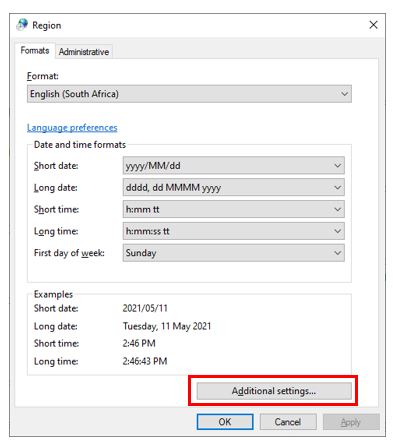The width and height of the screenshot is (393, 445).
Task: Select the Formats tab
Action: click(x=35, y=51)
